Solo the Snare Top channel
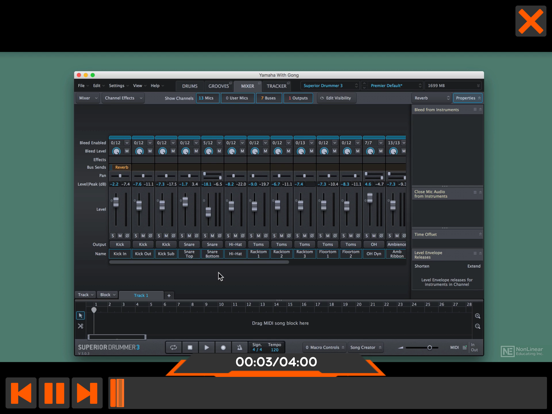This screenshot has width=552, height=414. pyautogui.click(x=182, y=236)
